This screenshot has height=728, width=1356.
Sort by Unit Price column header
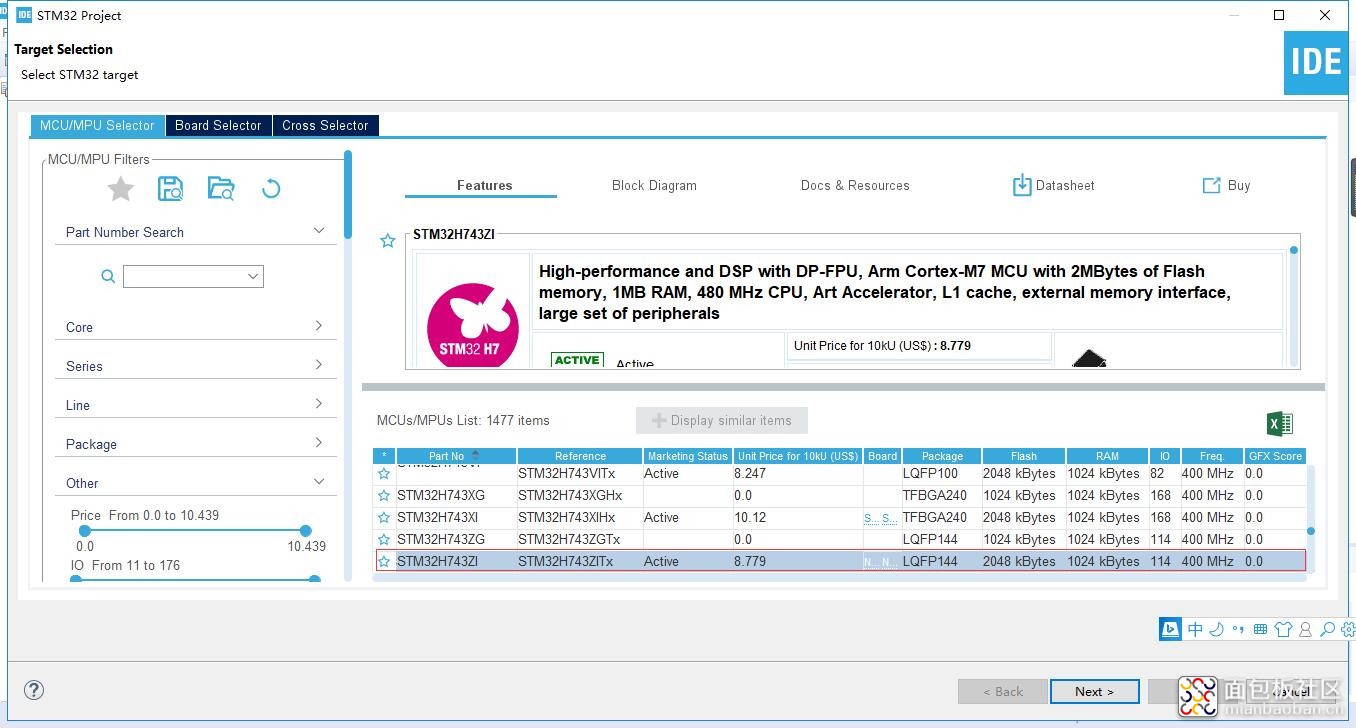[797, 456]
